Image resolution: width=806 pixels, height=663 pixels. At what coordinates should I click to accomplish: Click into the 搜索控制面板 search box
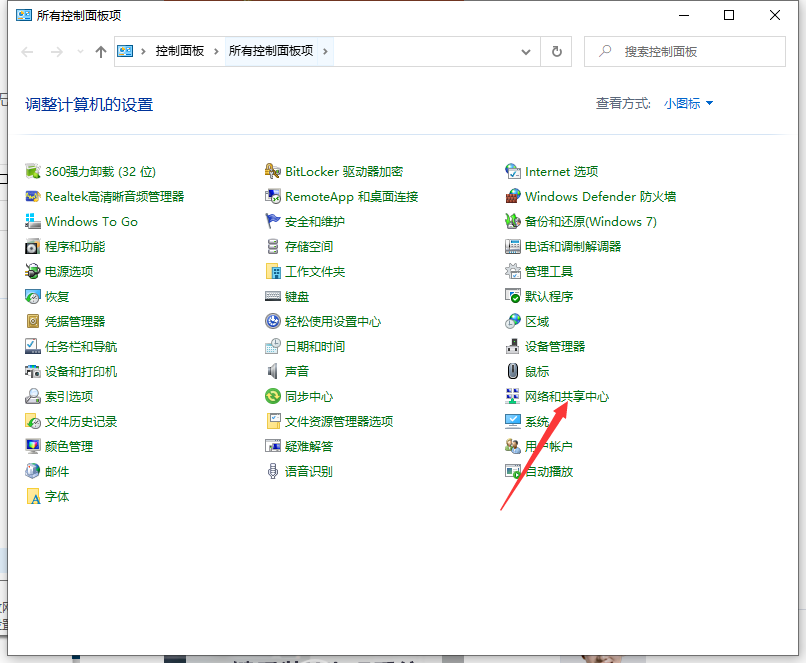coord(690,51)
